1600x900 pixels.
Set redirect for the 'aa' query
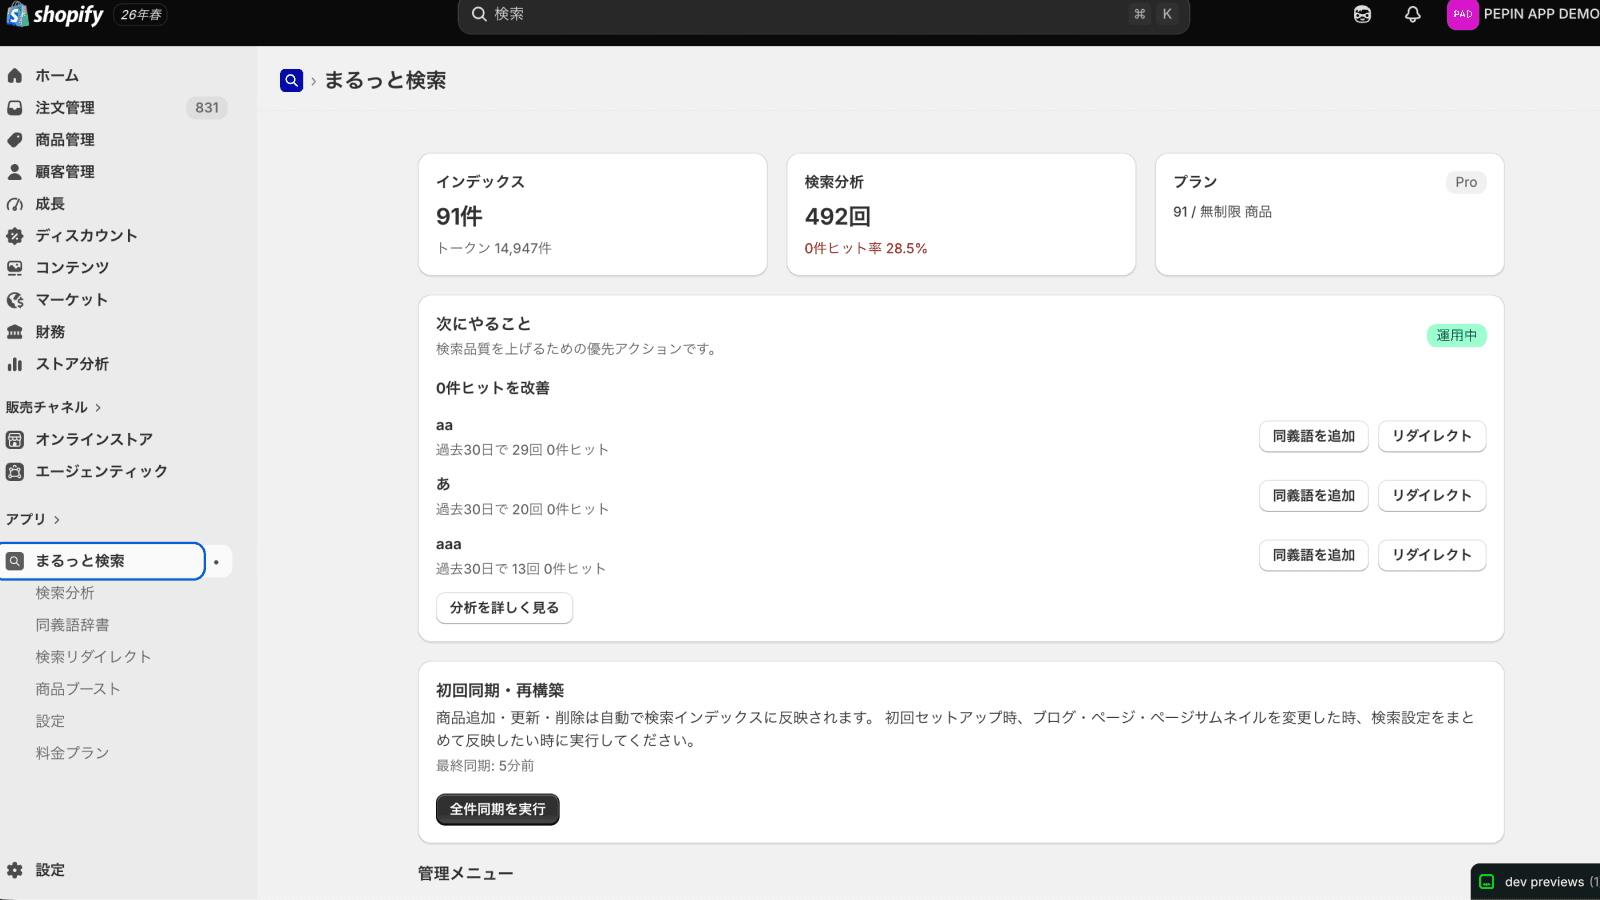tap(1432, 436)
